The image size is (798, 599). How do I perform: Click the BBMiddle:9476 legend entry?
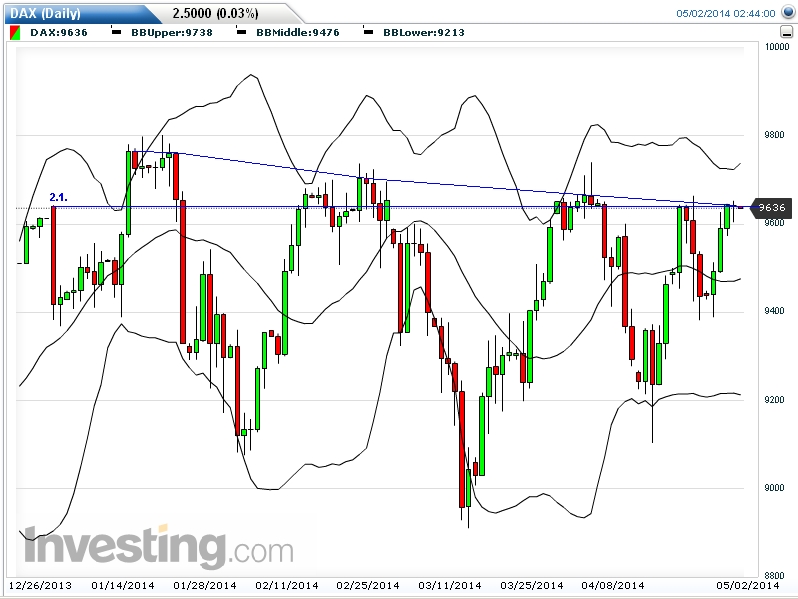(298, 33)
